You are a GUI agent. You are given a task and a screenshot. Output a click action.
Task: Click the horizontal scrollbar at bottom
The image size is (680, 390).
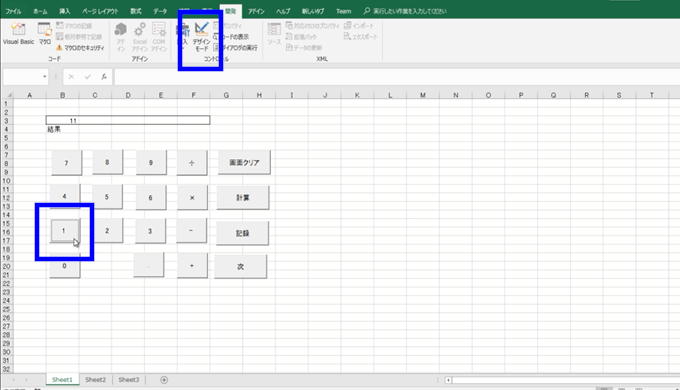tap(563, 380)
